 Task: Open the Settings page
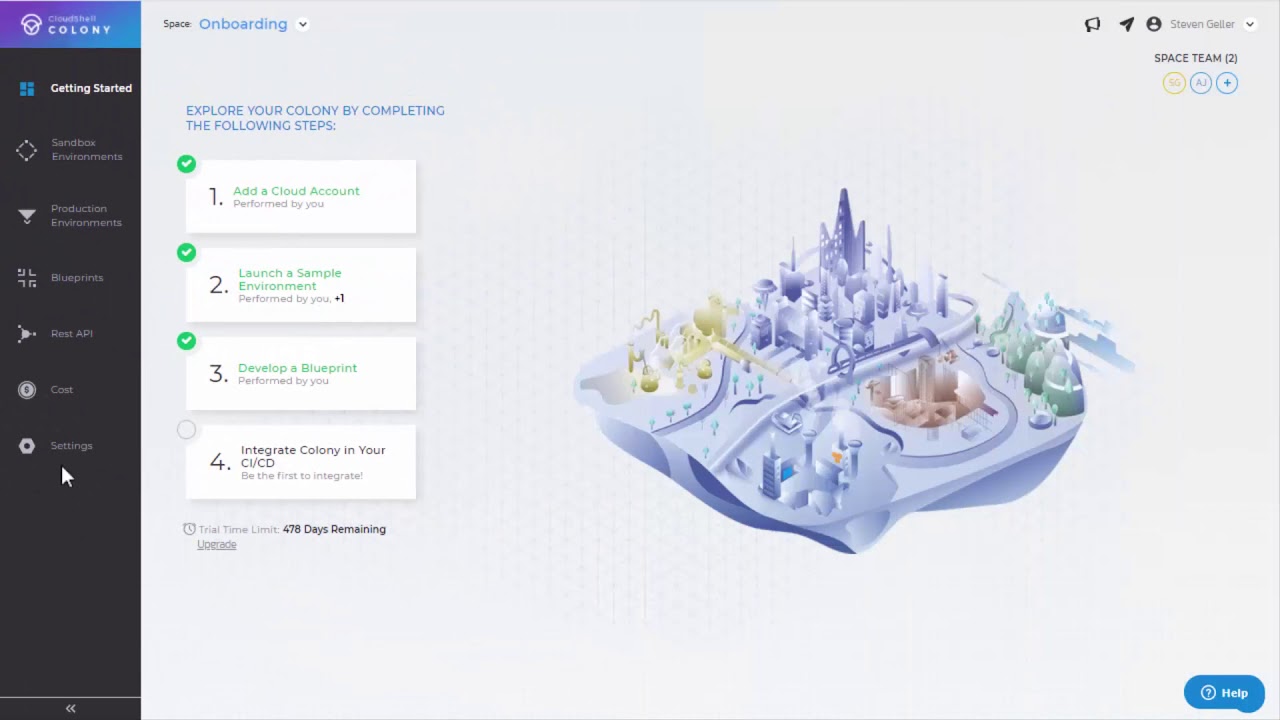70,446
